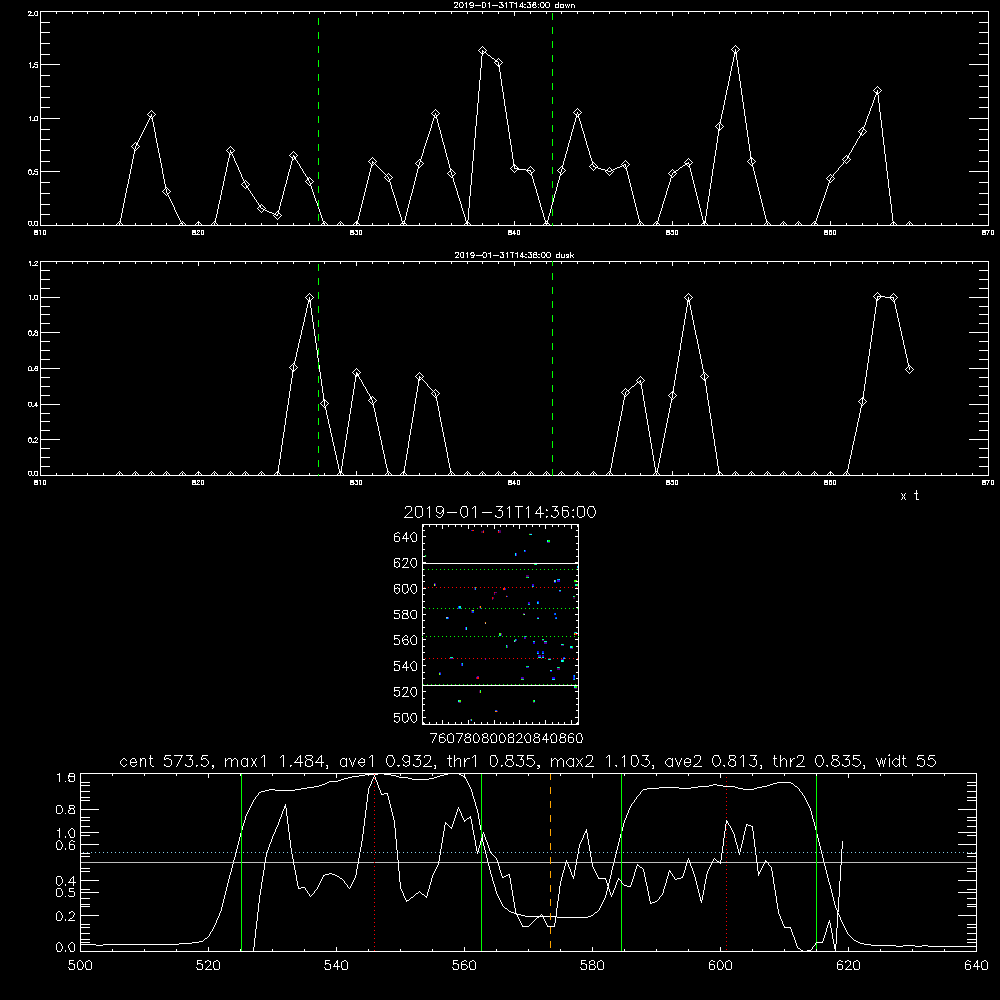Click the green vertical line at 525 in bottom plot
Image resolution: width=1000 pixels, height=1000 pixels.
(x=241, y=862)
